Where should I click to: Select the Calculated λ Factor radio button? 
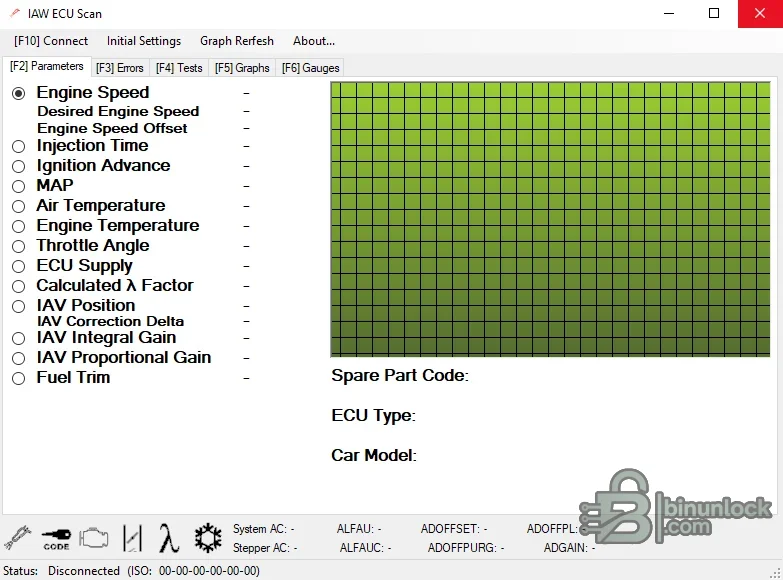click(x=18, y=286)
